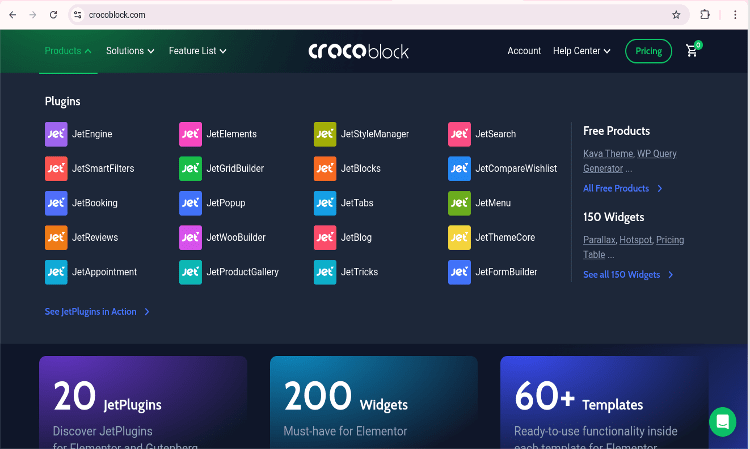
Task: Open See all 150 Widgets link
Action: tap(628, 274)
